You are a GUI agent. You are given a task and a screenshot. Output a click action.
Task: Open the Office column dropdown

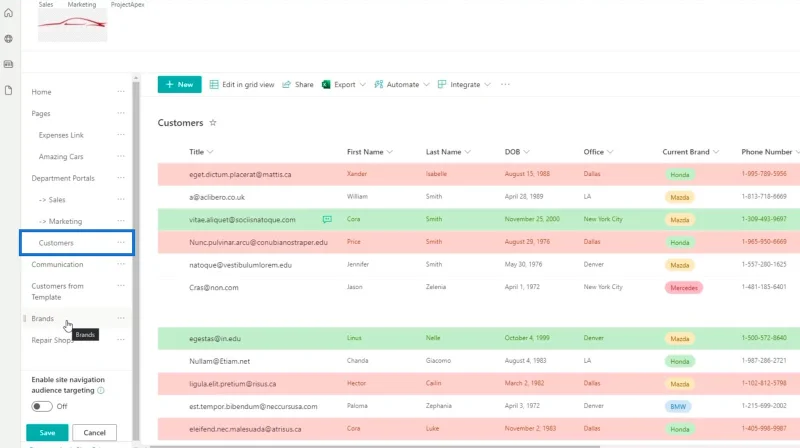(610, 152)
